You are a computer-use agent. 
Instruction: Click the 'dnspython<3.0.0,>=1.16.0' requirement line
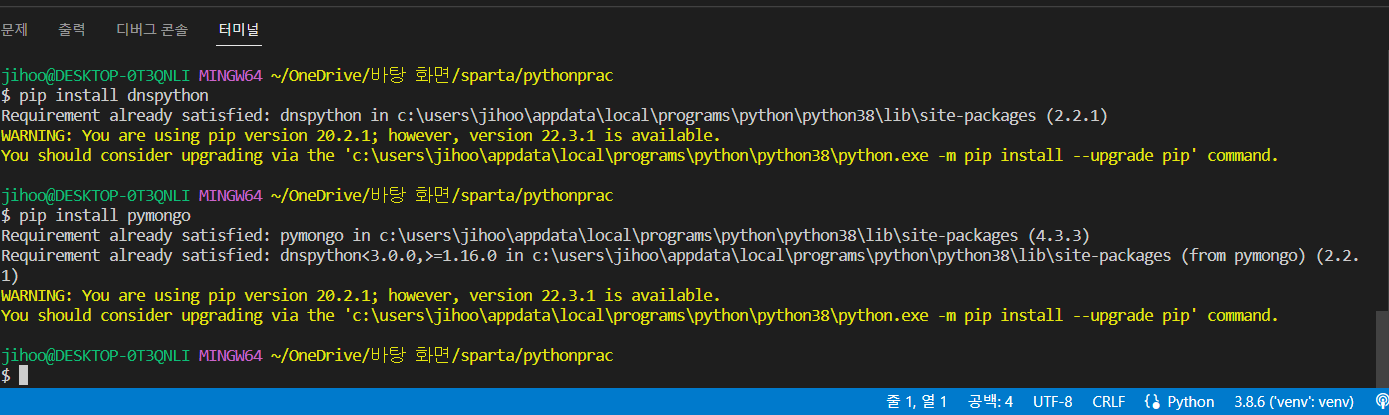click(680, 265)
